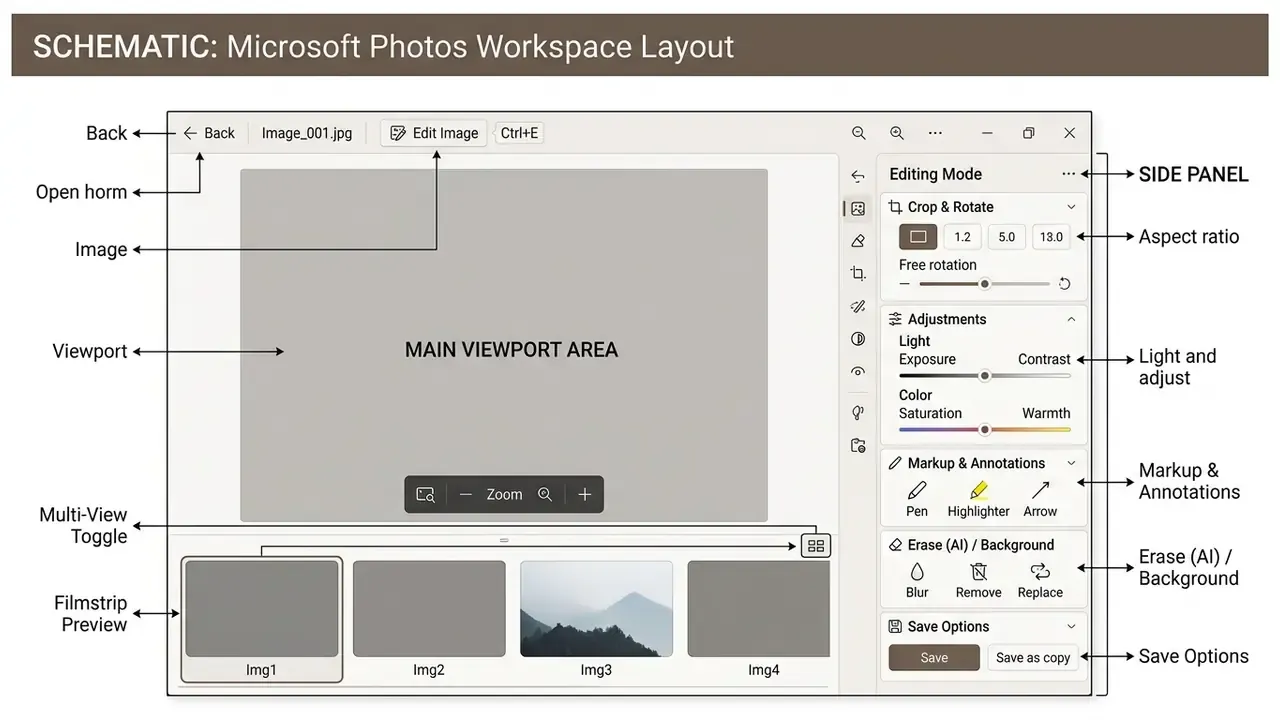Choose the 13.0 aspect ratio
1280x720 pixels.
click(x=1051, y=237)
